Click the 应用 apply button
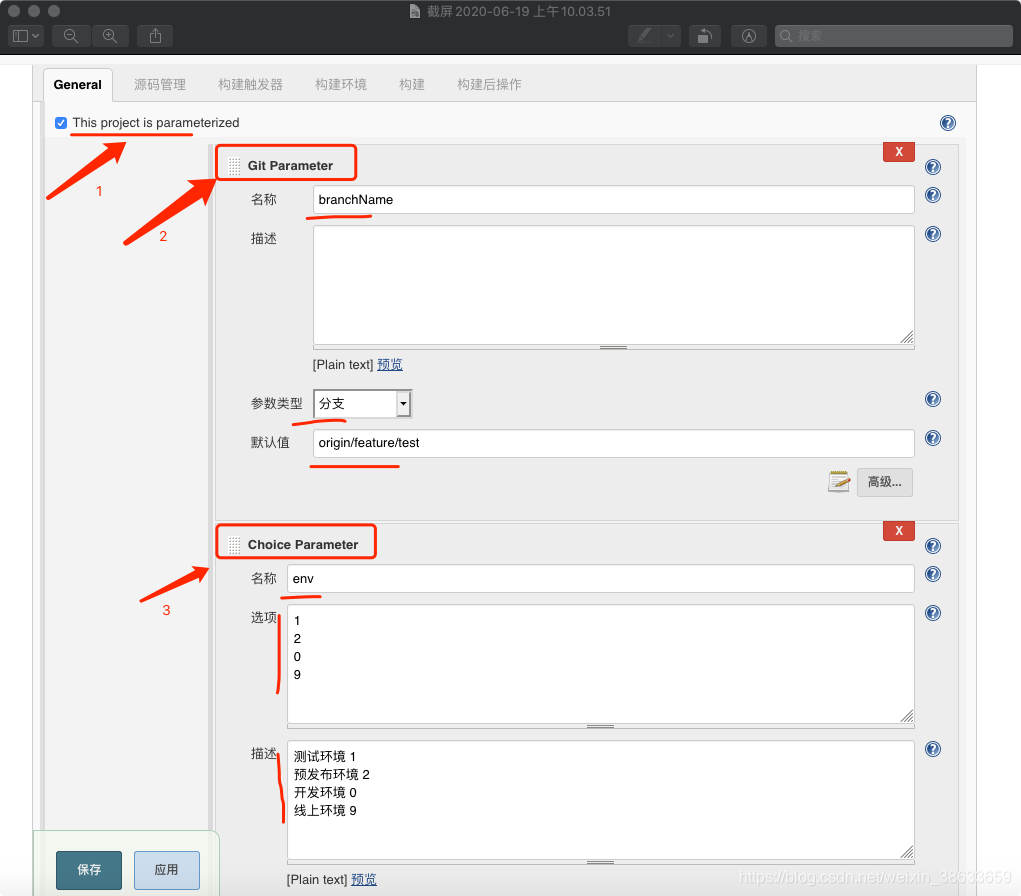This screenshot has width=1021, height=896. (x=167, y=870)
